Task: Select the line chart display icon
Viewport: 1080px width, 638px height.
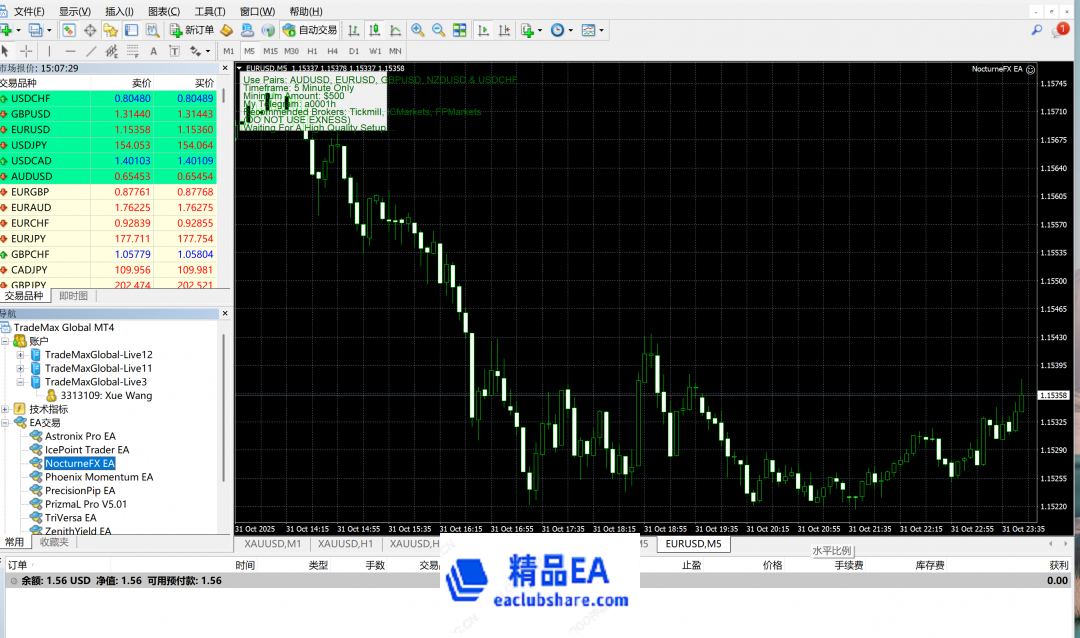Action: 395,30
